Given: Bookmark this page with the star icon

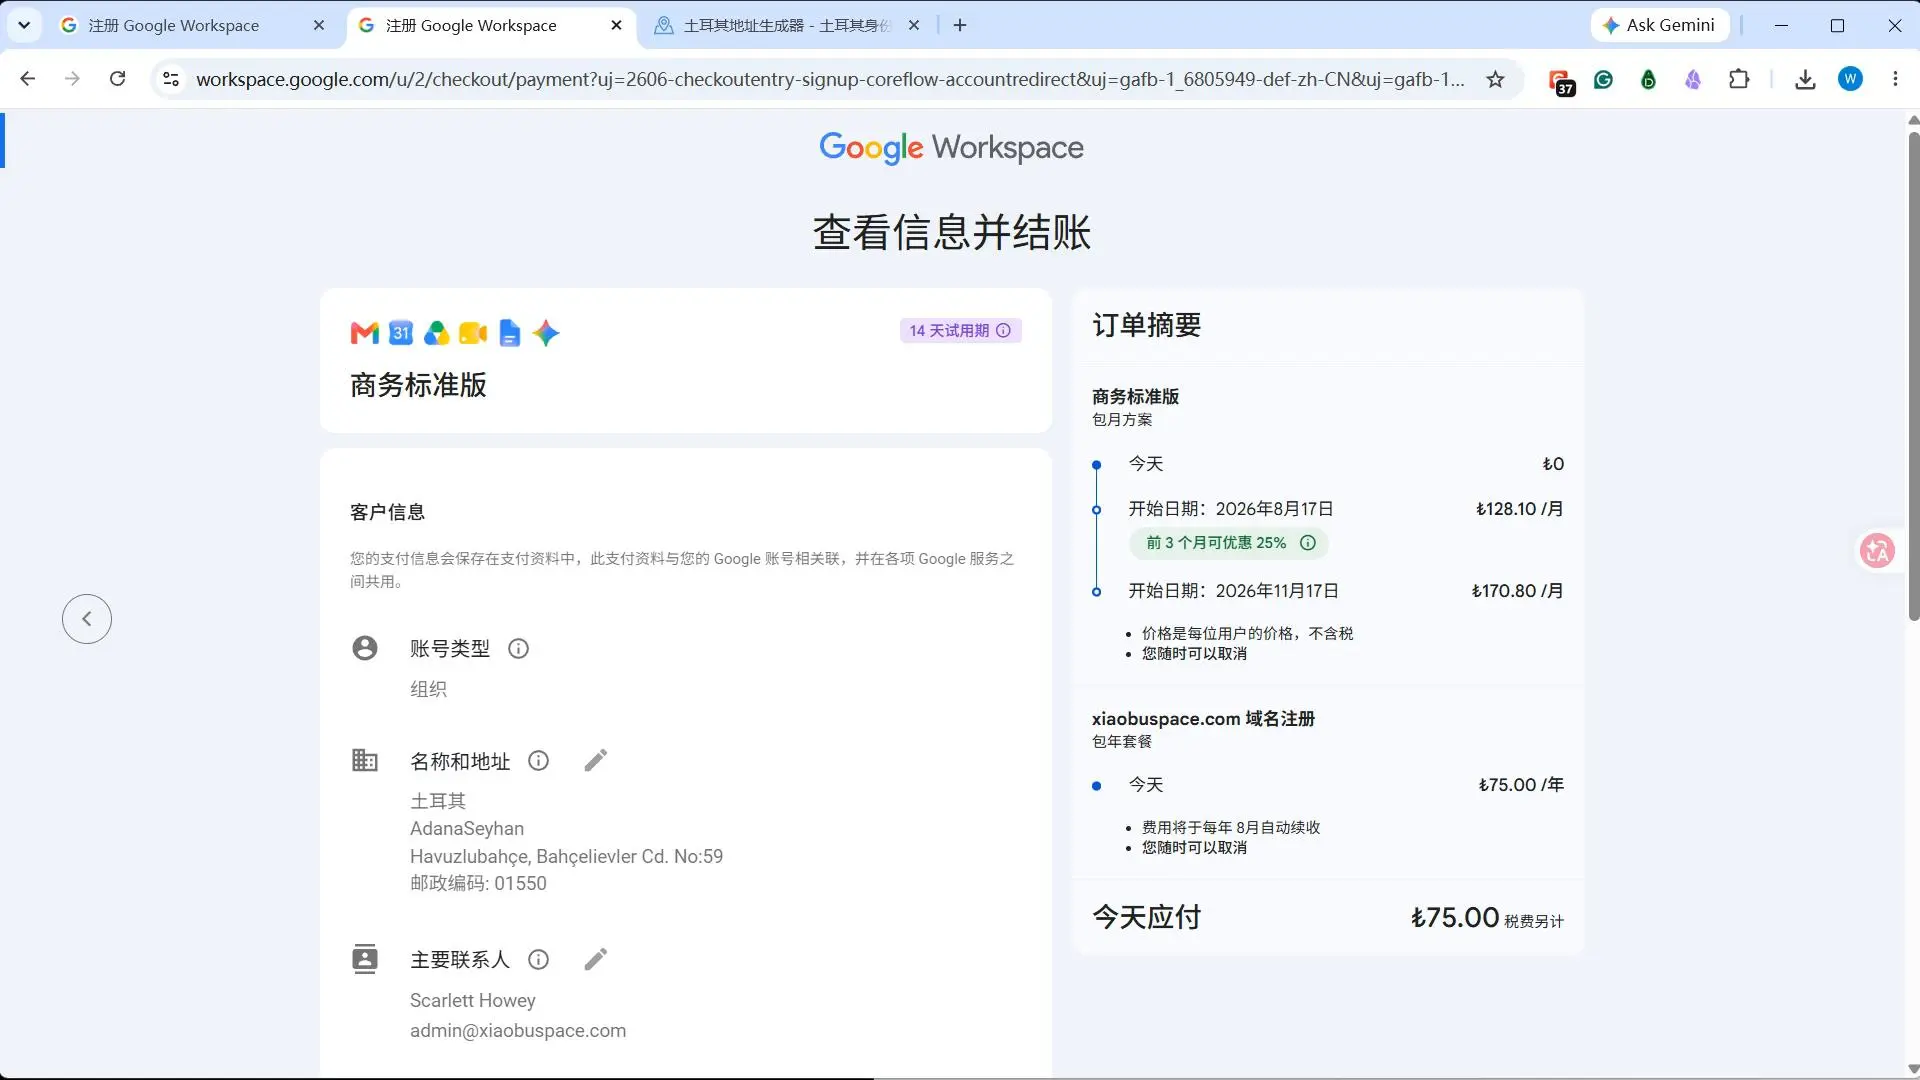Looking at the screenshot, I should click(x=1495, y=79).
